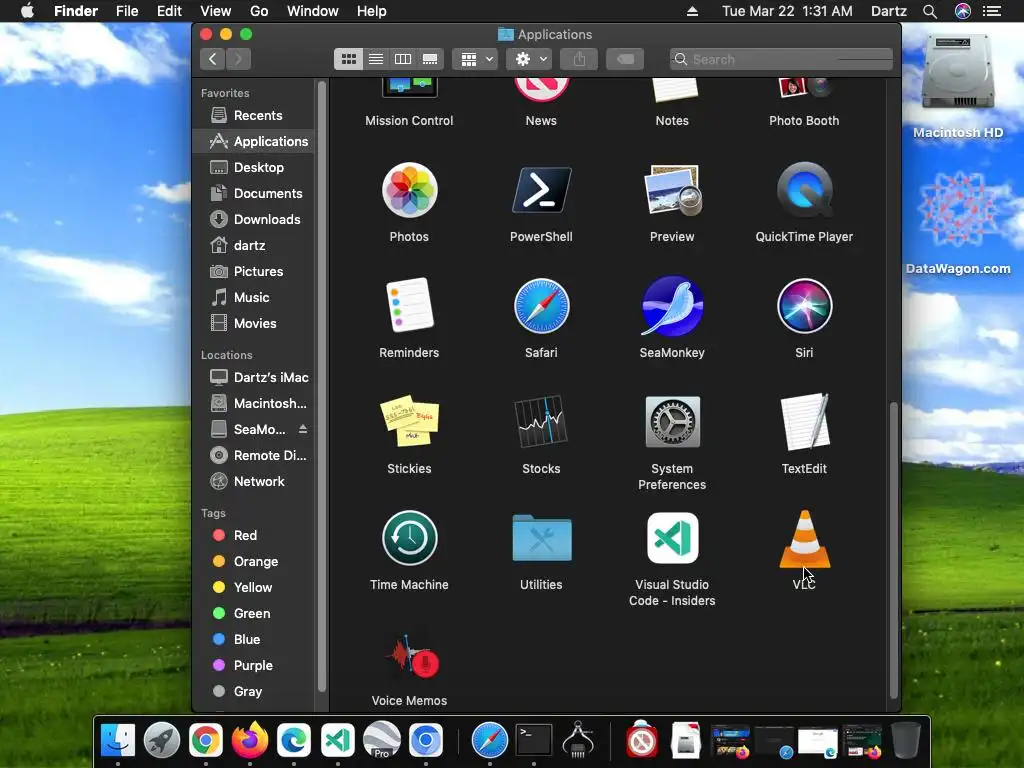The image size is (1024, 768).
Task: Open Launchpad from the Dock
Action: coord(162,741)
